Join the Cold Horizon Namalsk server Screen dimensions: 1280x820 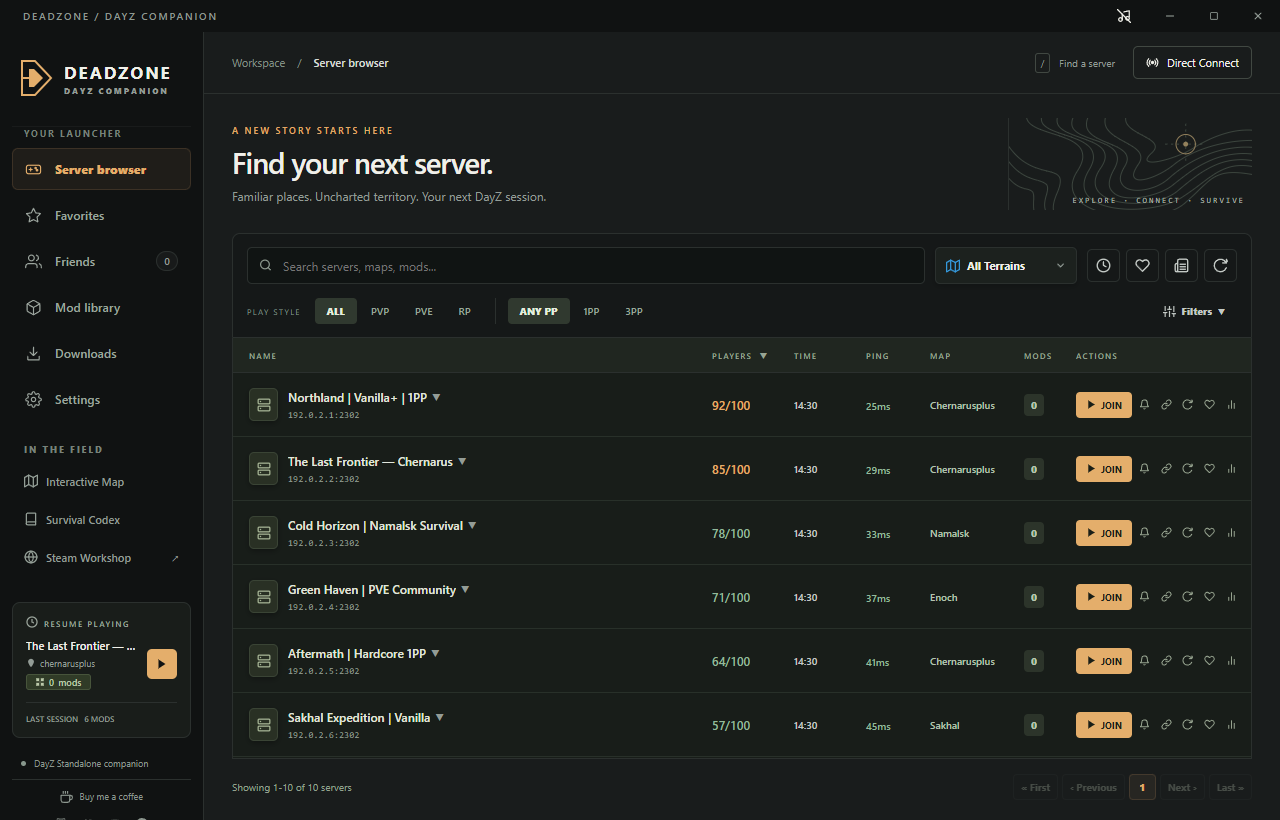tap(1104, 533)
